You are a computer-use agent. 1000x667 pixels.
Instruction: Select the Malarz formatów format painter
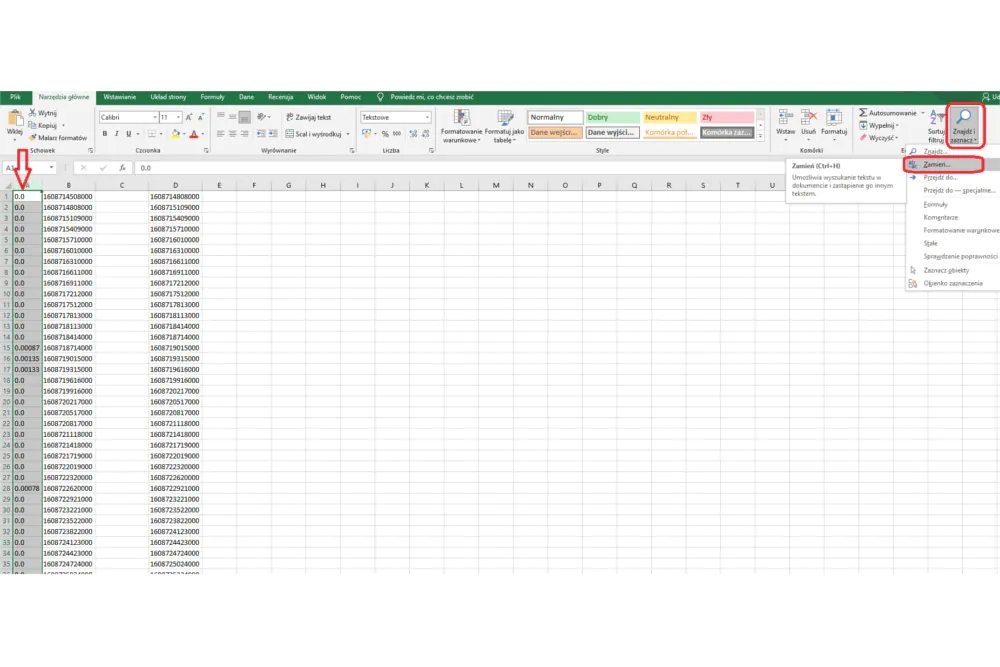click(x=57, y=138)
